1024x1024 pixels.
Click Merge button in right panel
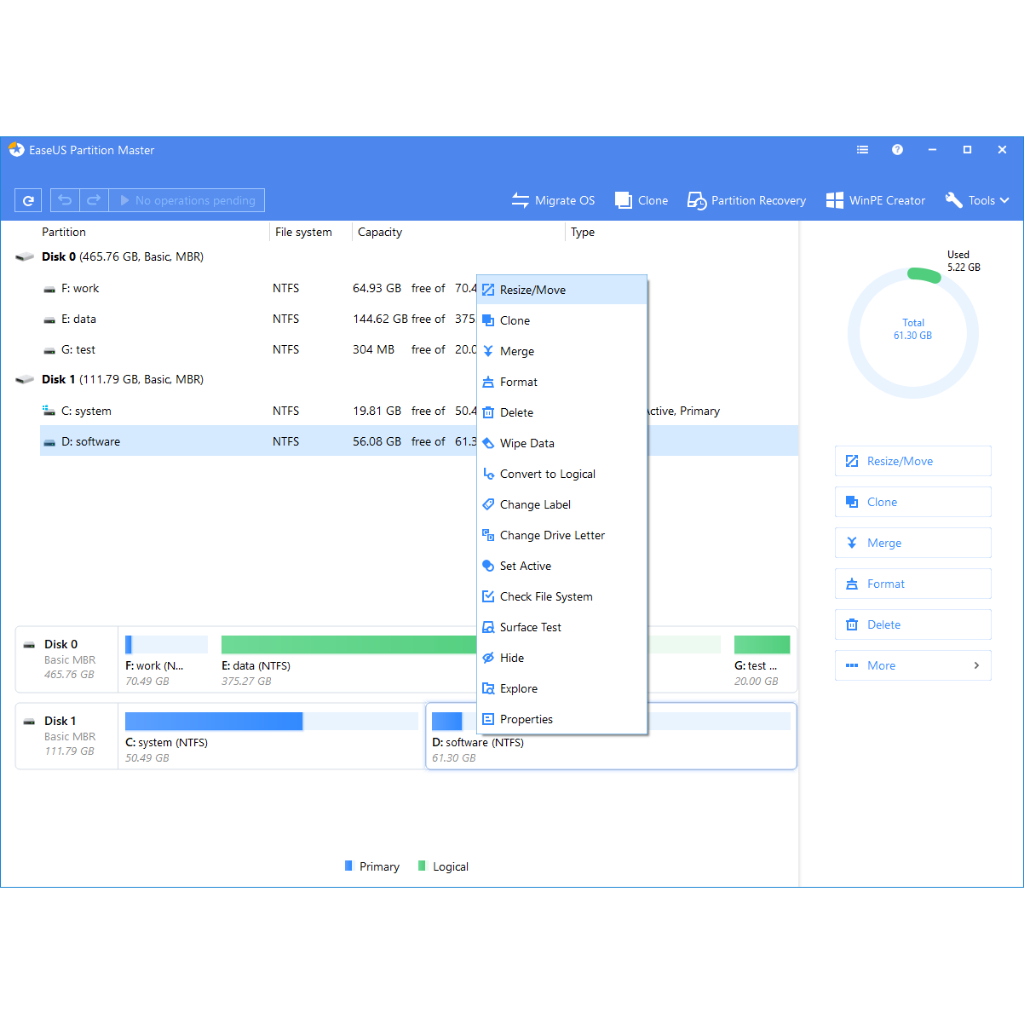912,543
